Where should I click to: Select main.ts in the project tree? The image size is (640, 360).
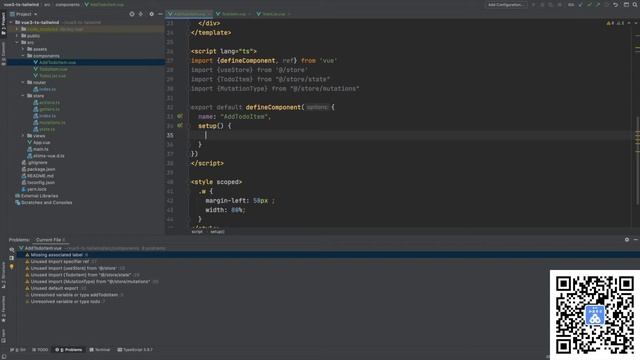pos(40,149)
